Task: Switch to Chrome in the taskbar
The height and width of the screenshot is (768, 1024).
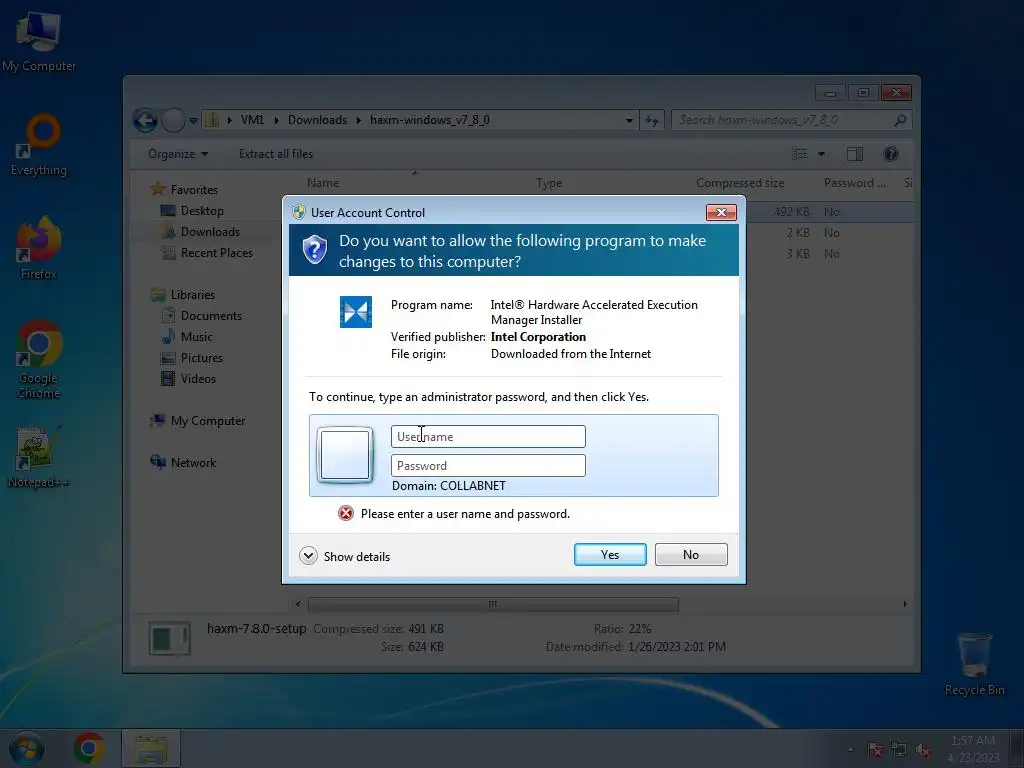Action: [x=89, y=749]
